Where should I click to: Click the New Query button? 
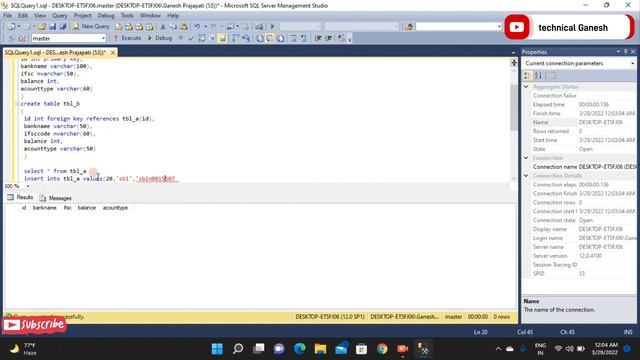point(91,27)
